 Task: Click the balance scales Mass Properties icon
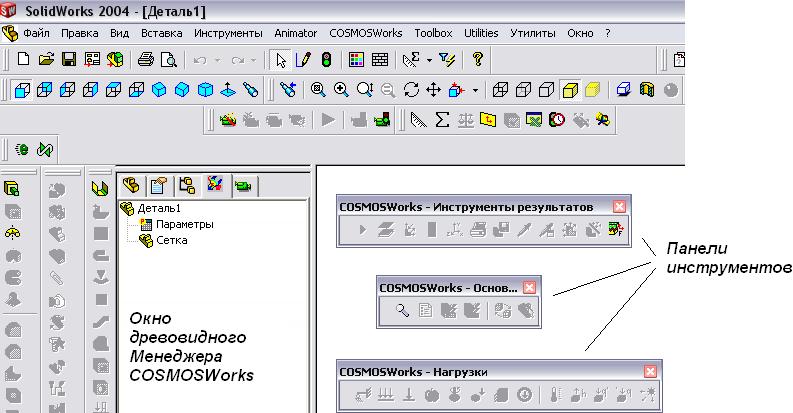(x=465, y=120)
